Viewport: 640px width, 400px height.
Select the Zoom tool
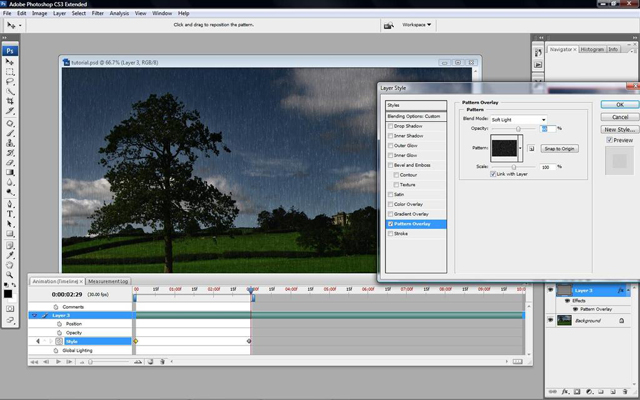[10, 275]
